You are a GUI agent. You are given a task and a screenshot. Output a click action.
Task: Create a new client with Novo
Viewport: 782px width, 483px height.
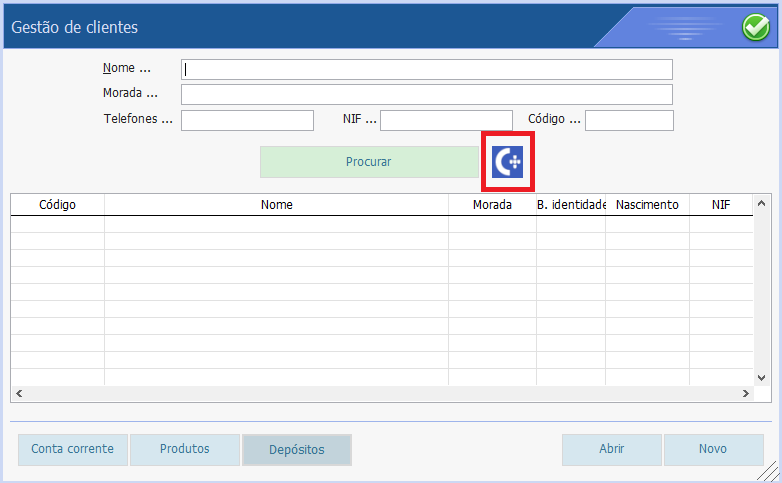click(713, 450)
